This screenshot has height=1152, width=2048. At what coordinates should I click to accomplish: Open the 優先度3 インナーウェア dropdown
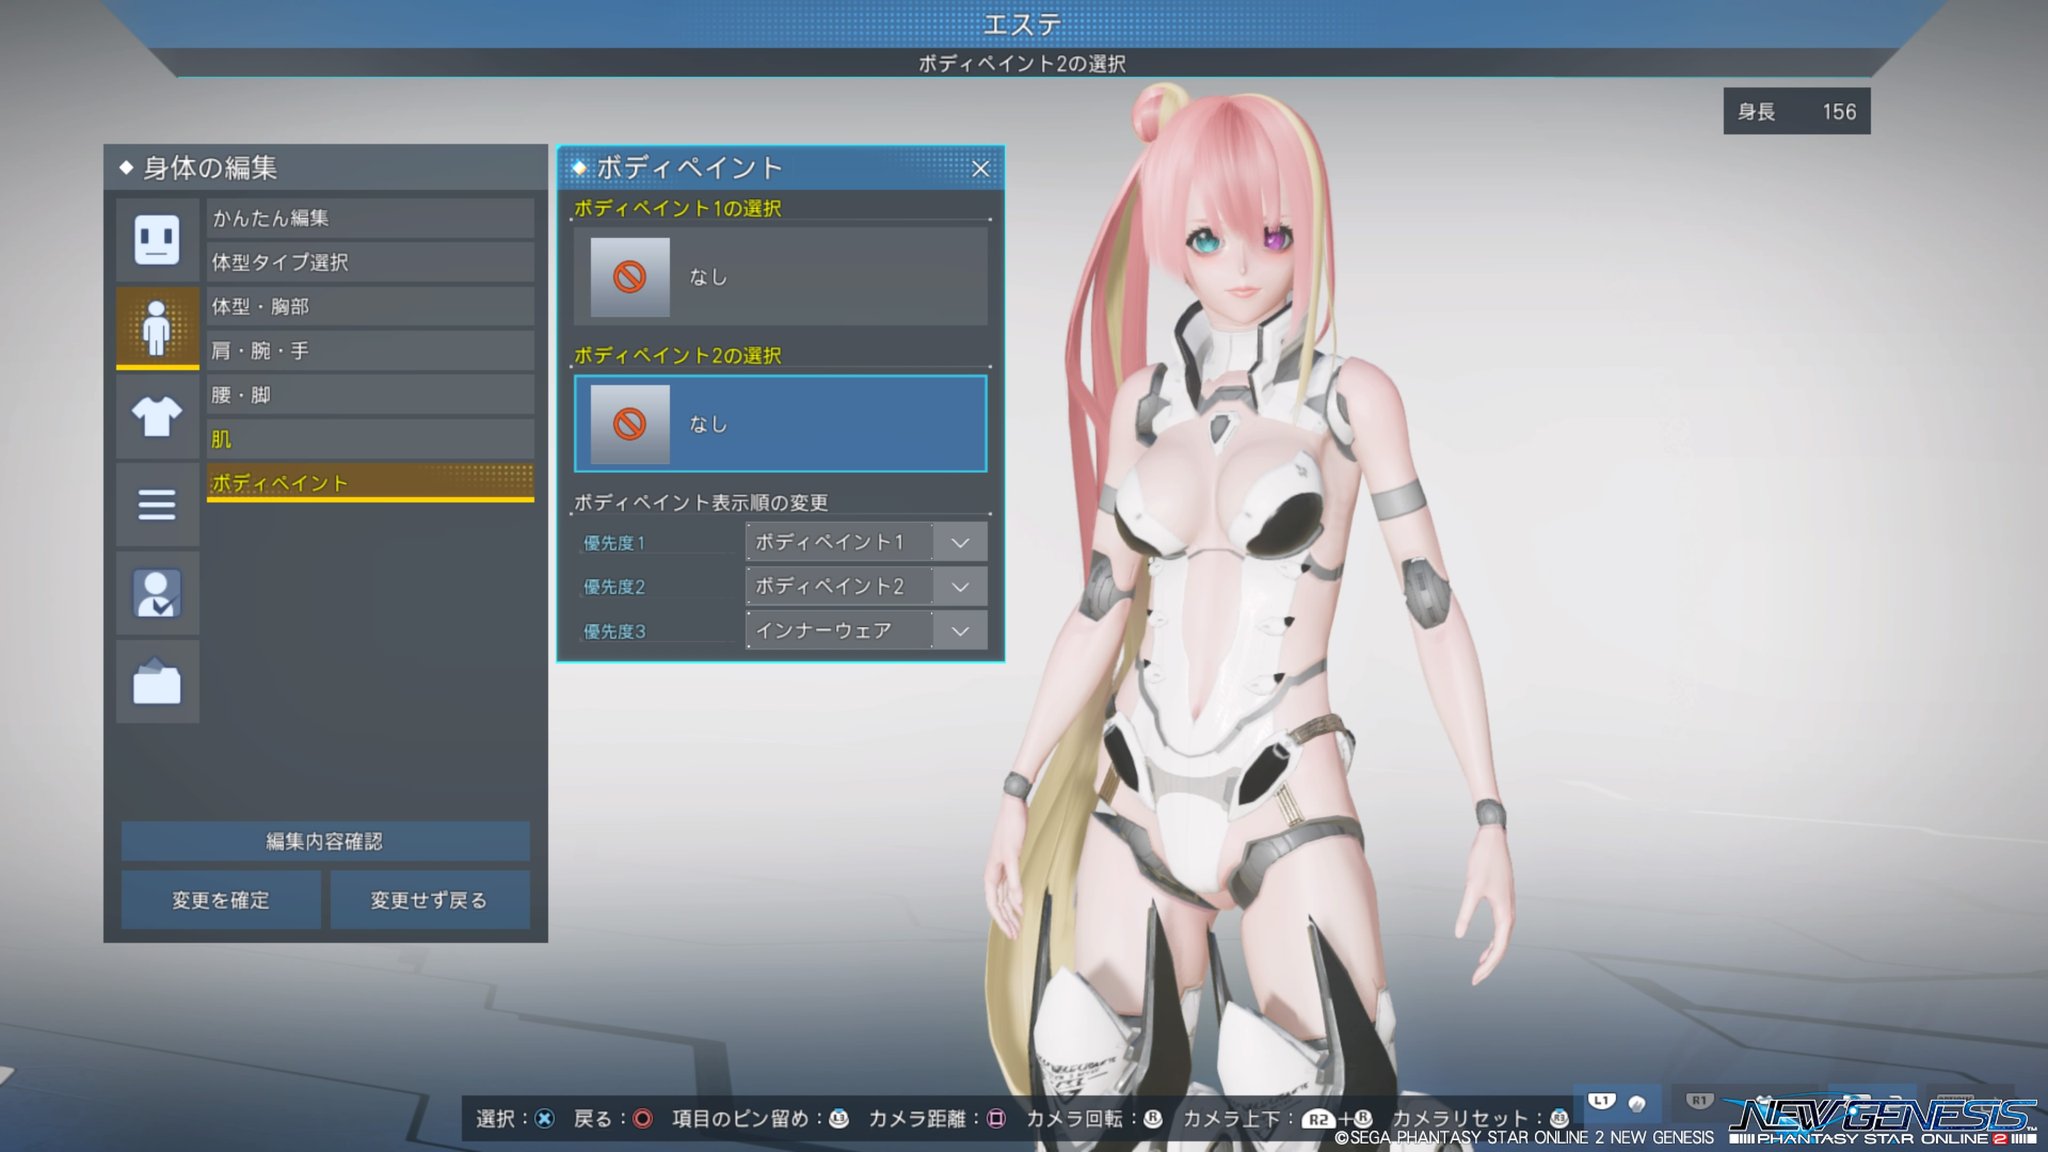tap(960, 631)
